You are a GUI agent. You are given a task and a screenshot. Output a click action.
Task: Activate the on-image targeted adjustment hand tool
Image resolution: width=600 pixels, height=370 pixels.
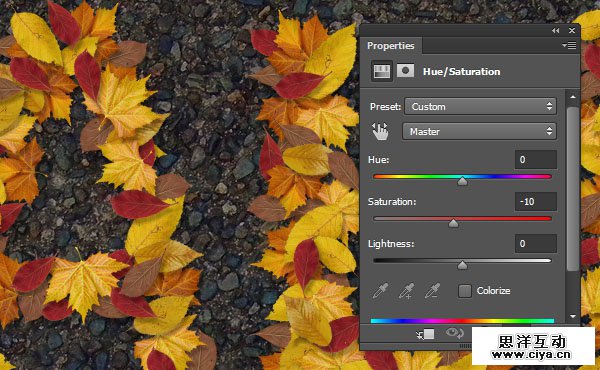click(x=380, y=131)
